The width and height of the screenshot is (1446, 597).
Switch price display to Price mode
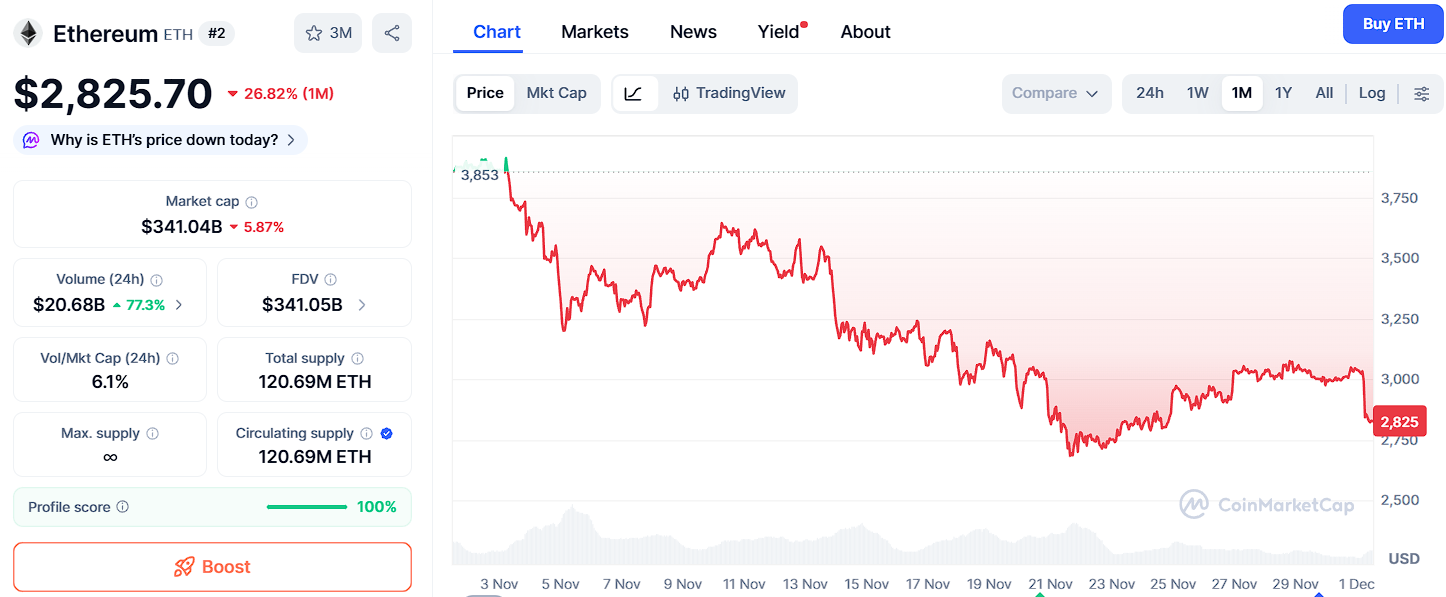point(485,93)
